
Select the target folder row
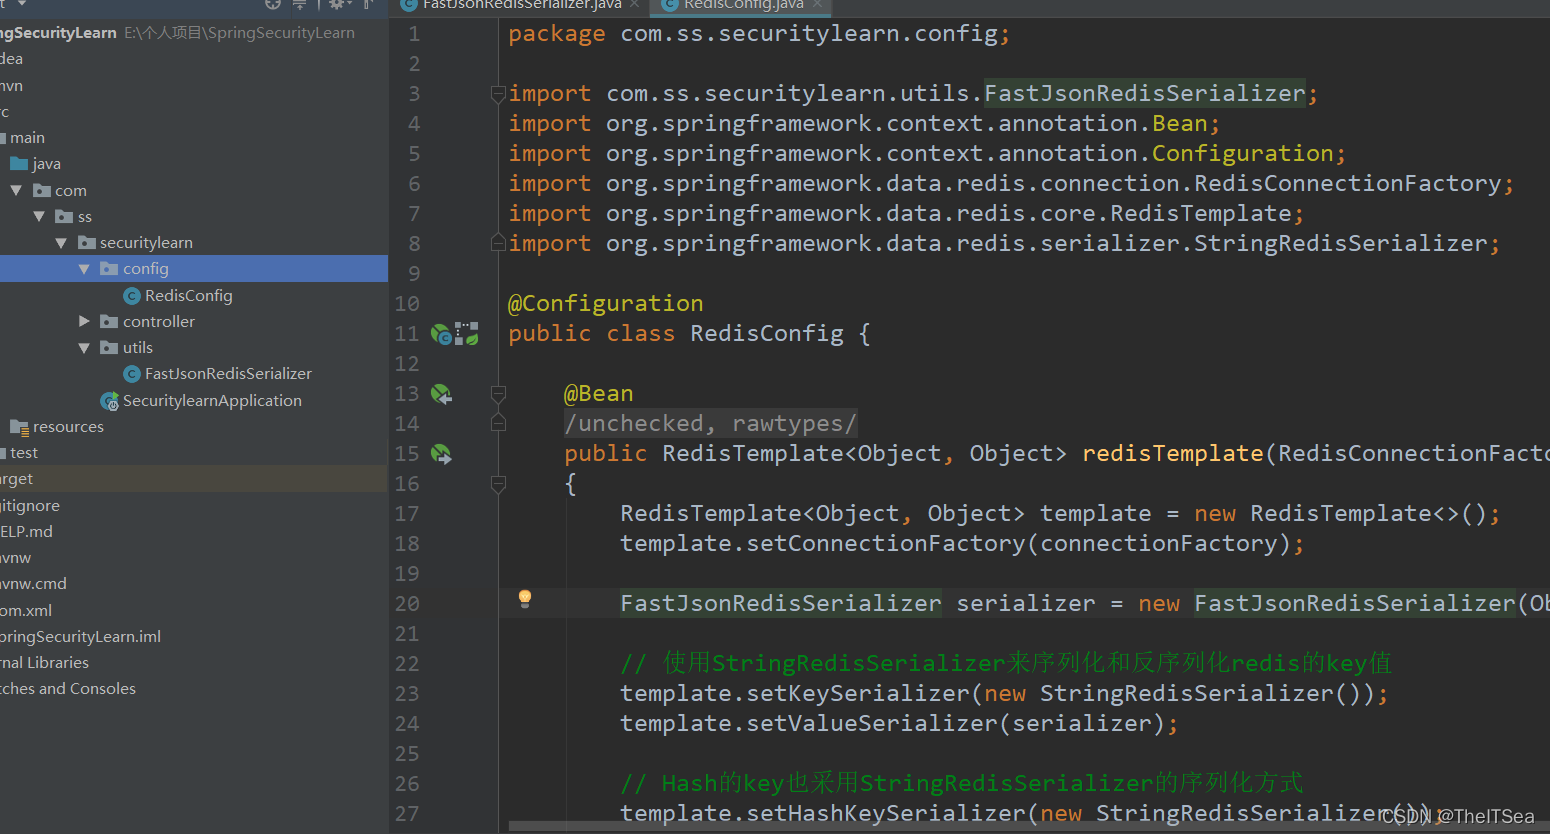click(x=194, y=479)
